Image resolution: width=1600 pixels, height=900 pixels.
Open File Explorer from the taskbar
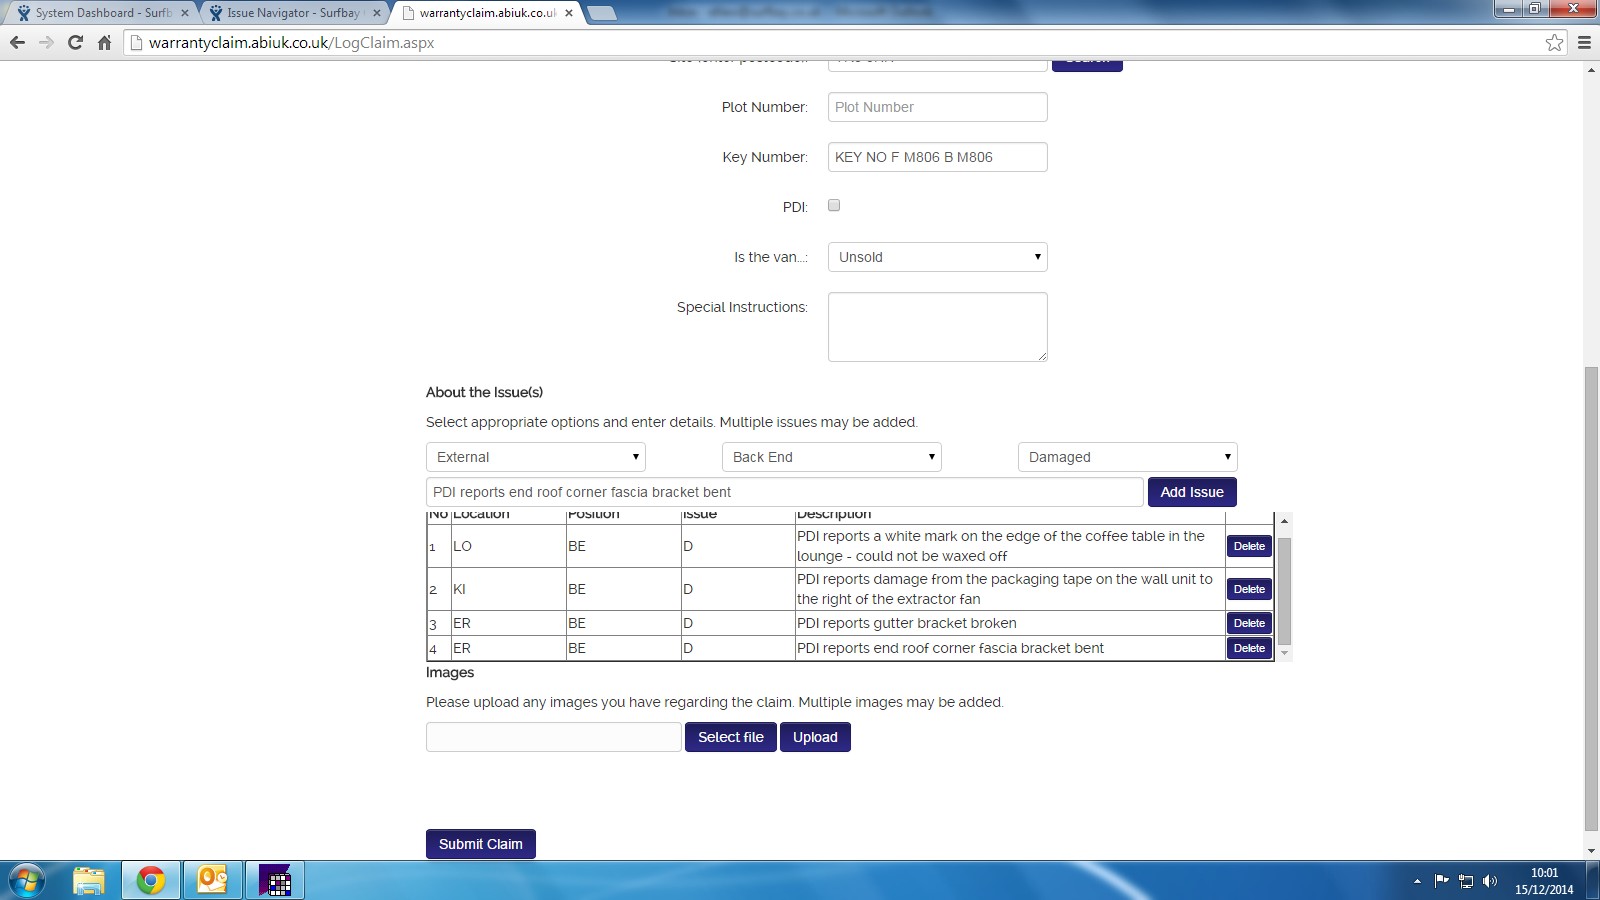click(89, 881)
